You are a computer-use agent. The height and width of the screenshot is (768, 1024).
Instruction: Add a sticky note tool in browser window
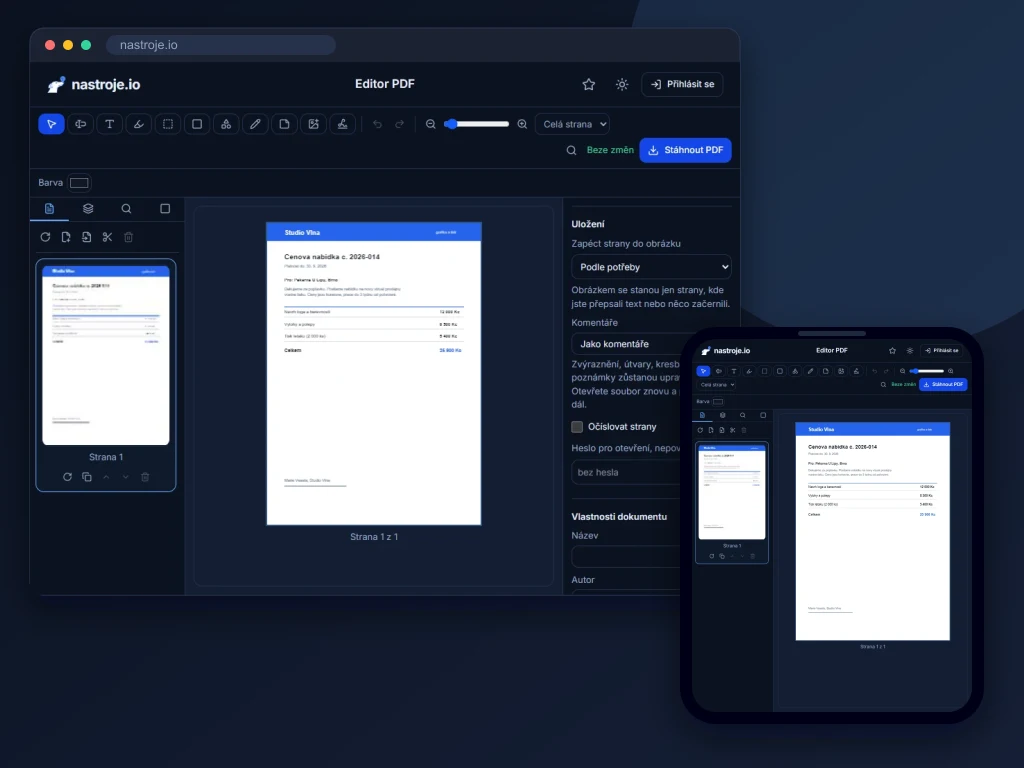coord(284,124)
